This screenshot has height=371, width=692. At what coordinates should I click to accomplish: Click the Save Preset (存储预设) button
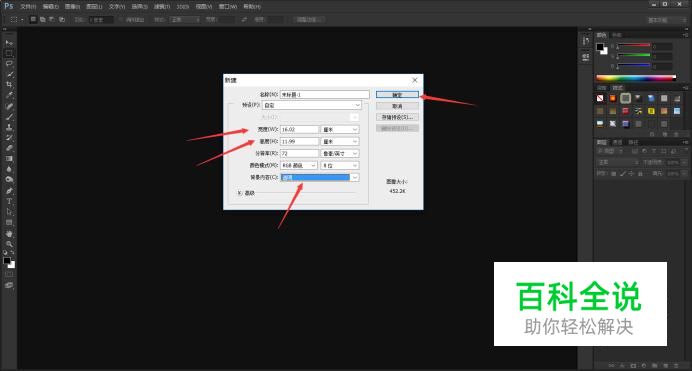pos(397,117)
